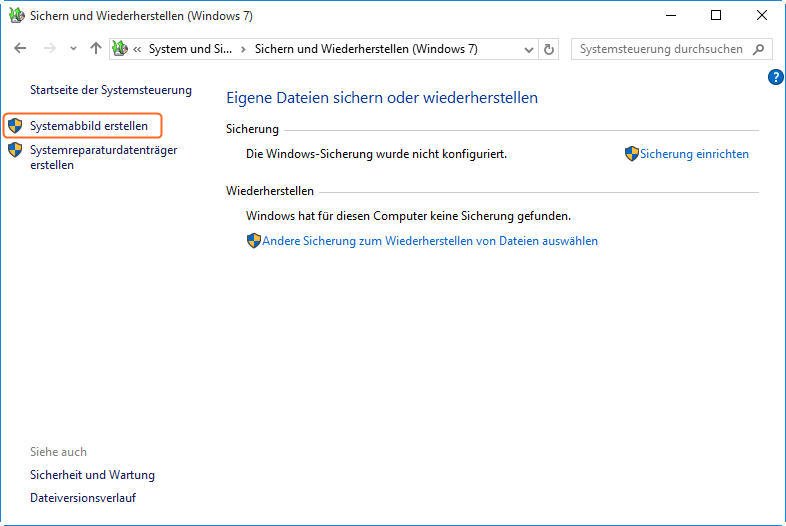Go up one level with the Up arrow
This screenshot has width=786, height=526.
[x=95, y=49]
